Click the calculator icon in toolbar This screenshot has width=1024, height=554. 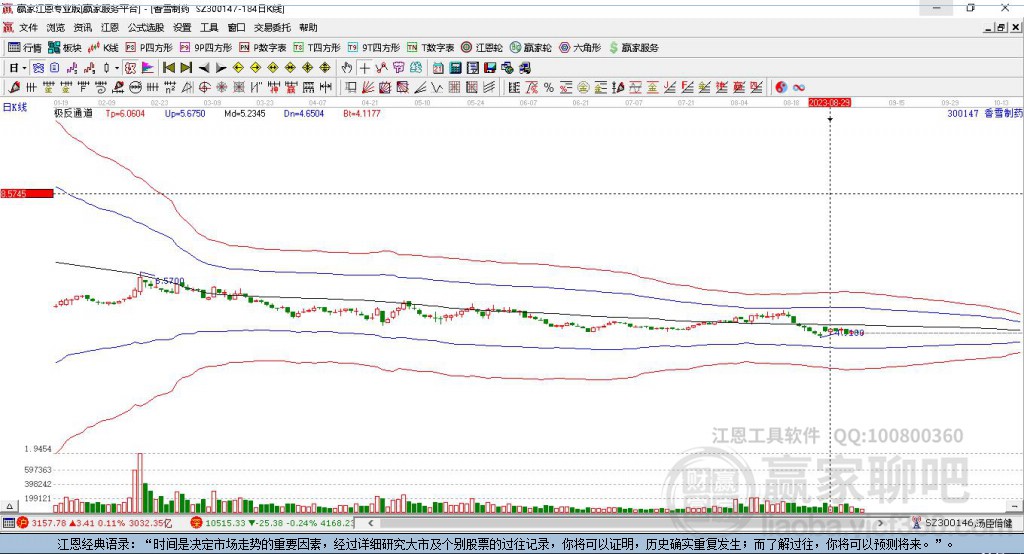(456, 68)
